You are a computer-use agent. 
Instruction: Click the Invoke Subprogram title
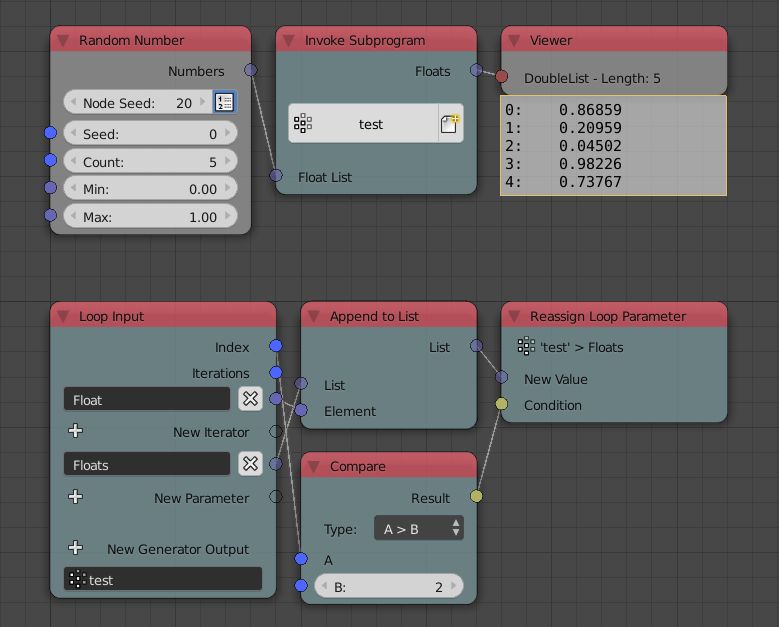(x=365, y=40)
